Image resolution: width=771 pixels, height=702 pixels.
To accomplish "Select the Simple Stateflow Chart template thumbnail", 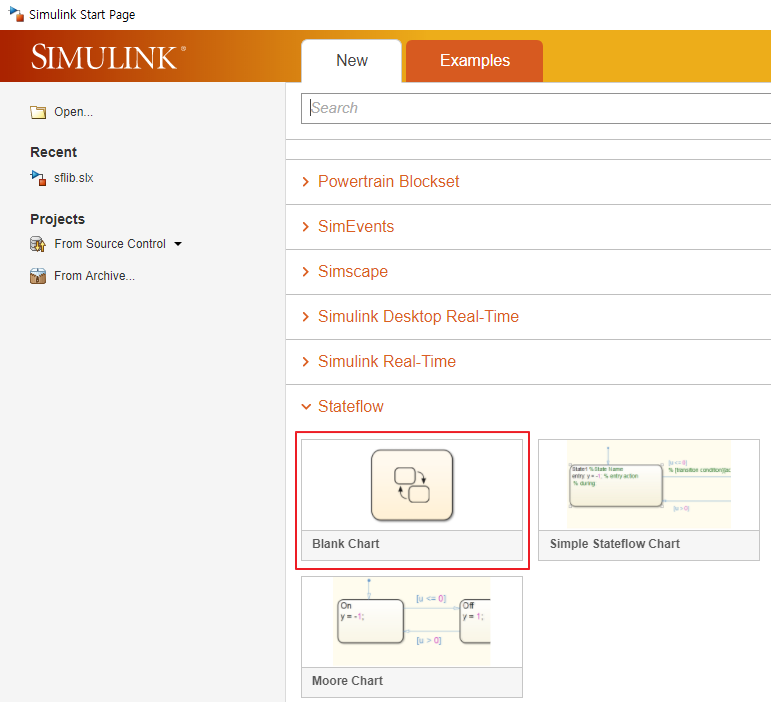I will (x=649, y=485).
